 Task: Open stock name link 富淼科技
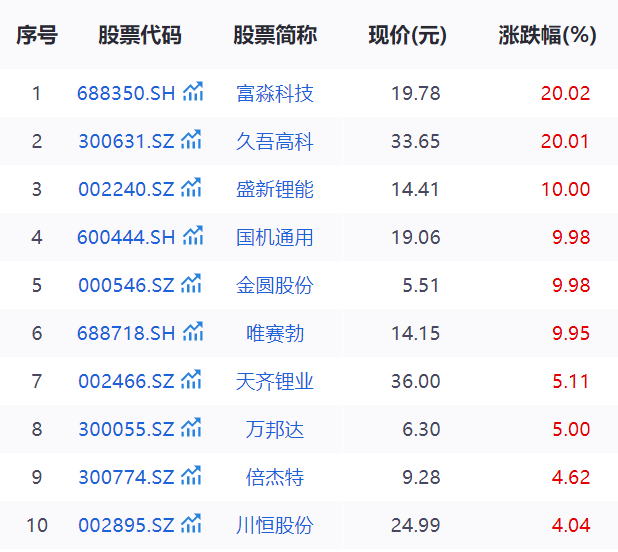tap(275, 94)
